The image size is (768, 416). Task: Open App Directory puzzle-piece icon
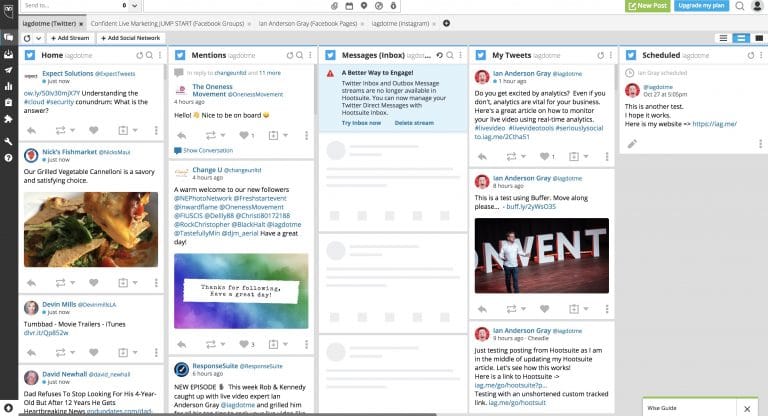click(8, 119)
